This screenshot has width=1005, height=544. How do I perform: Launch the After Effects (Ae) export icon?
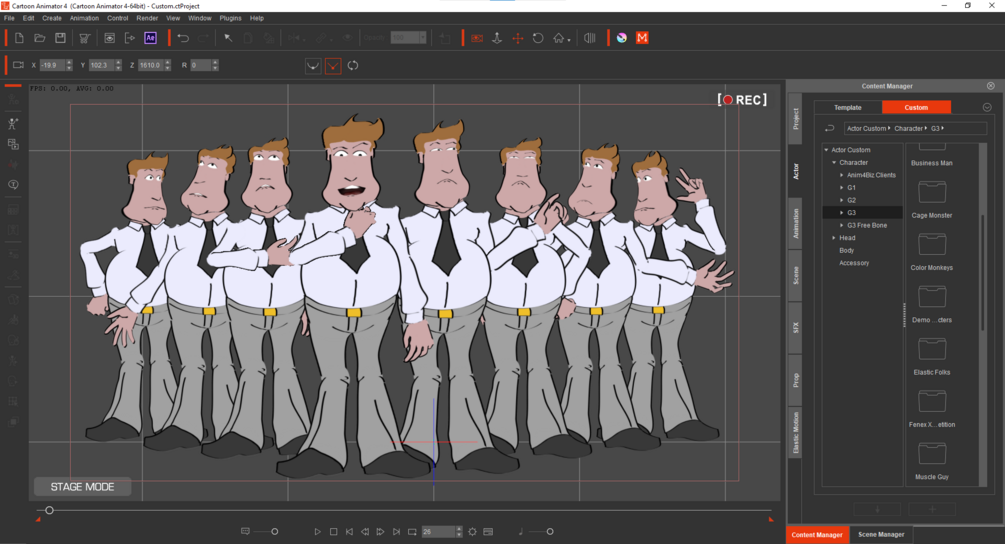tap(151, 38)
